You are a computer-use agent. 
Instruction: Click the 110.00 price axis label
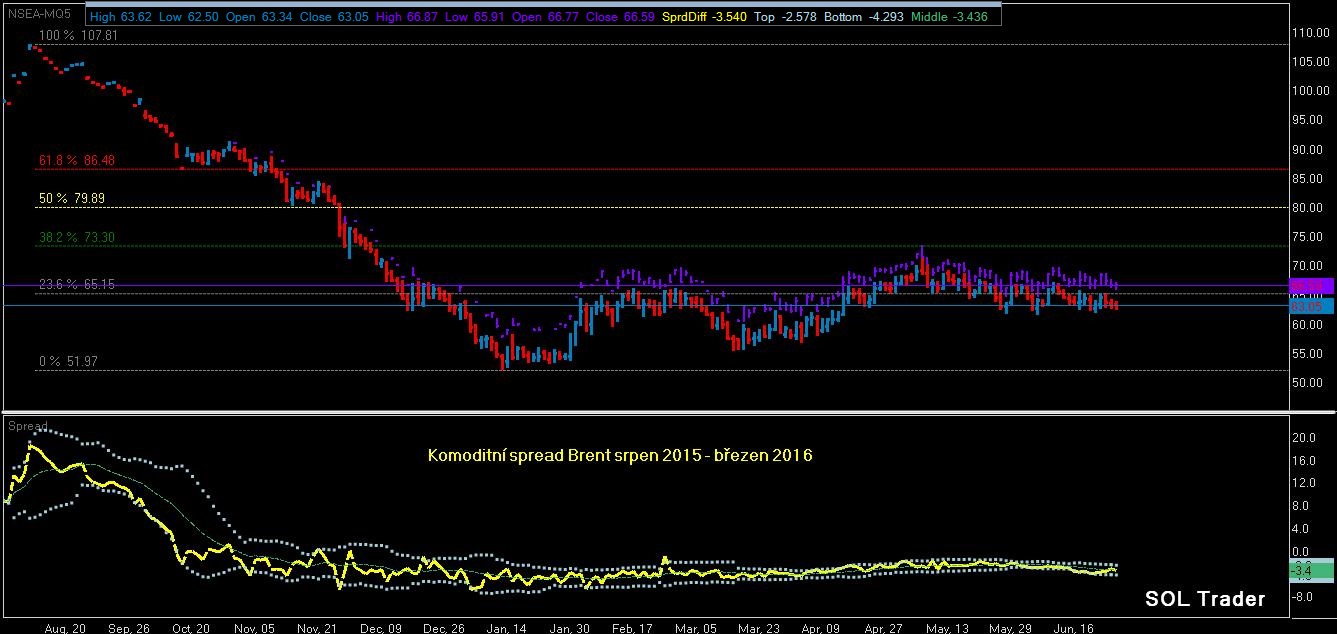coord(1311,33)
